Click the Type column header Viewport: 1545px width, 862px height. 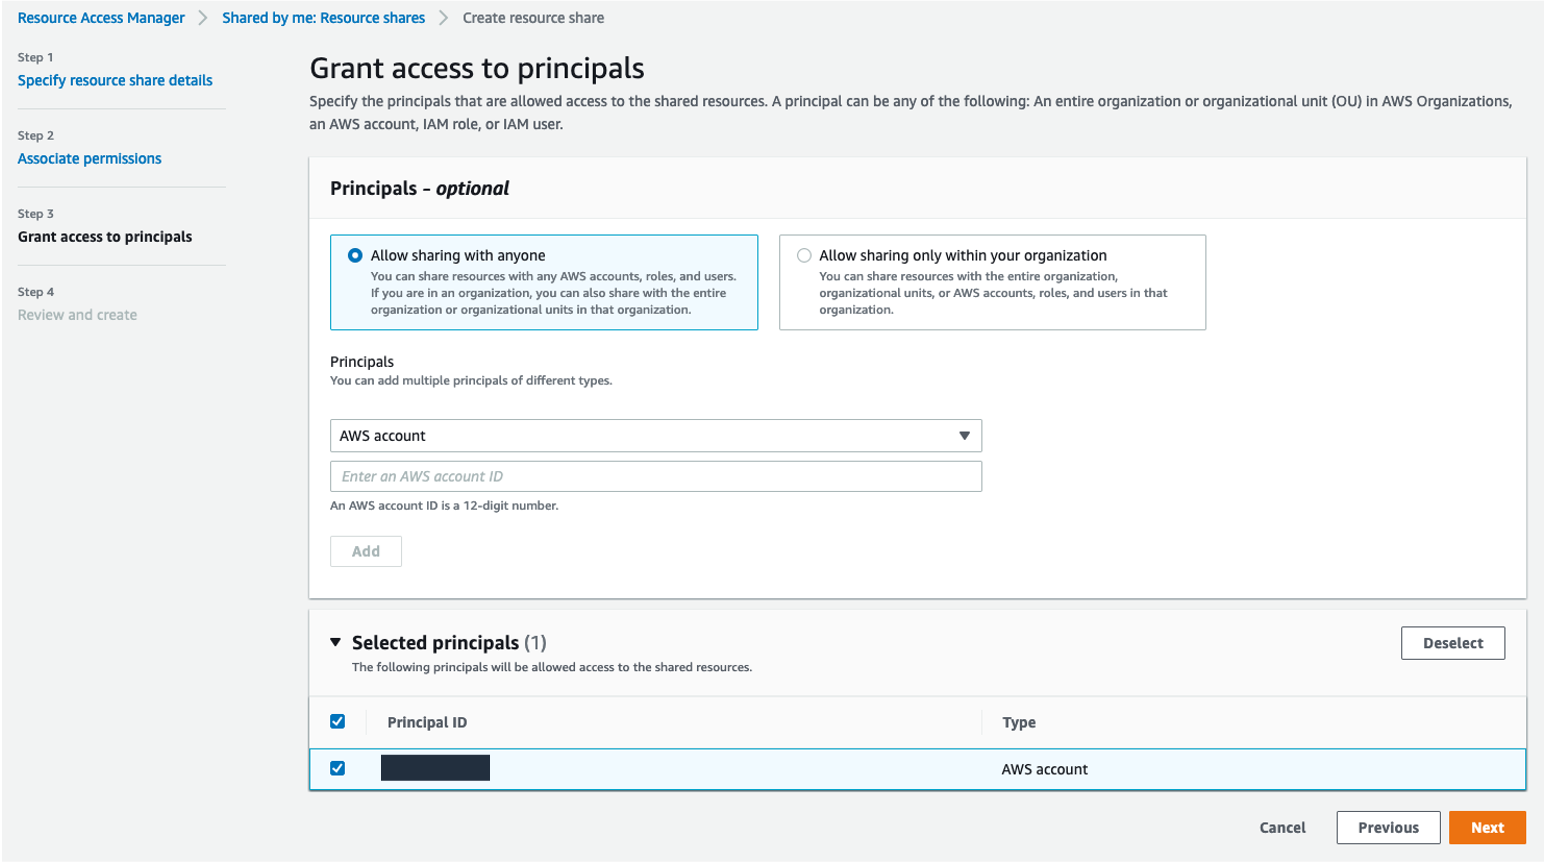1019,723
